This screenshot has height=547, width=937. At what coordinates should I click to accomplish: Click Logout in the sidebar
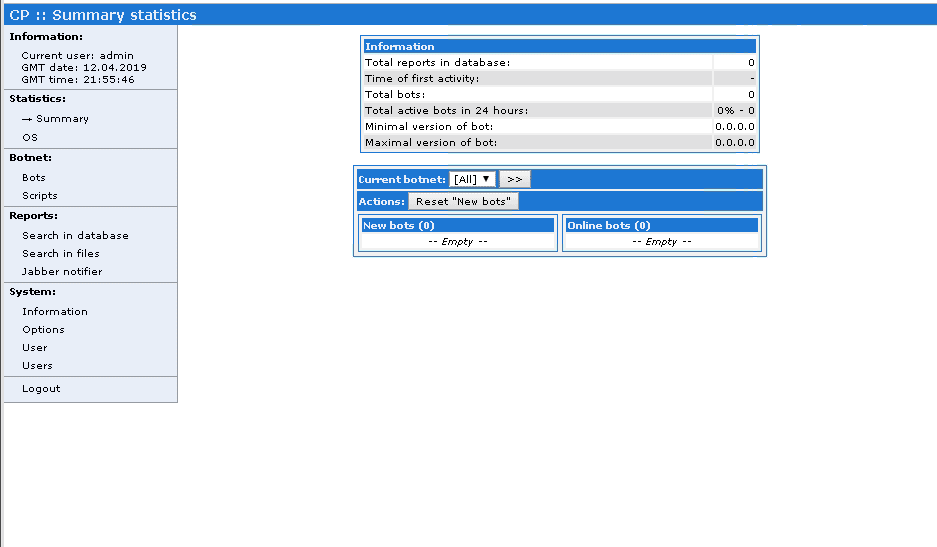pos(41,389)
